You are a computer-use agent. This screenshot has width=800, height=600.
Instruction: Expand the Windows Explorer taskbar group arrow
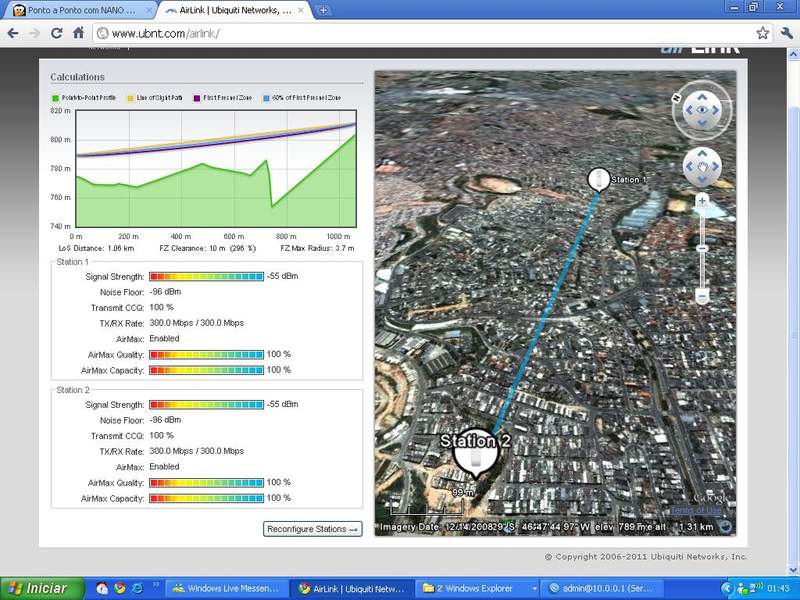[534, 589]
